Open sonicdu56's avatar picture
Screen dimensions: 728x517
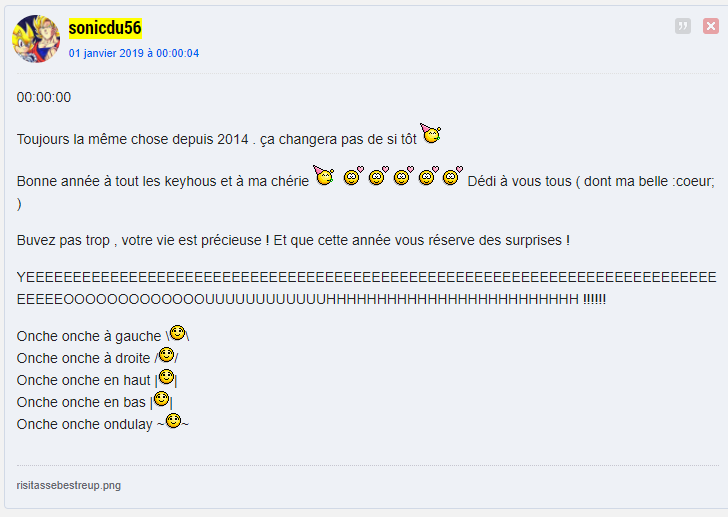tap(36, 39)
